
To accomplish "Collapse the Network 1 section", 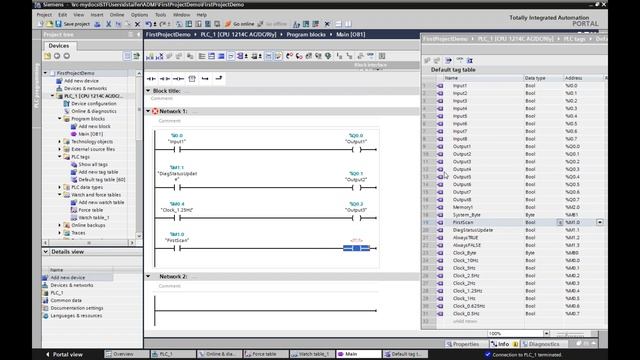I will tap(148, 111).
